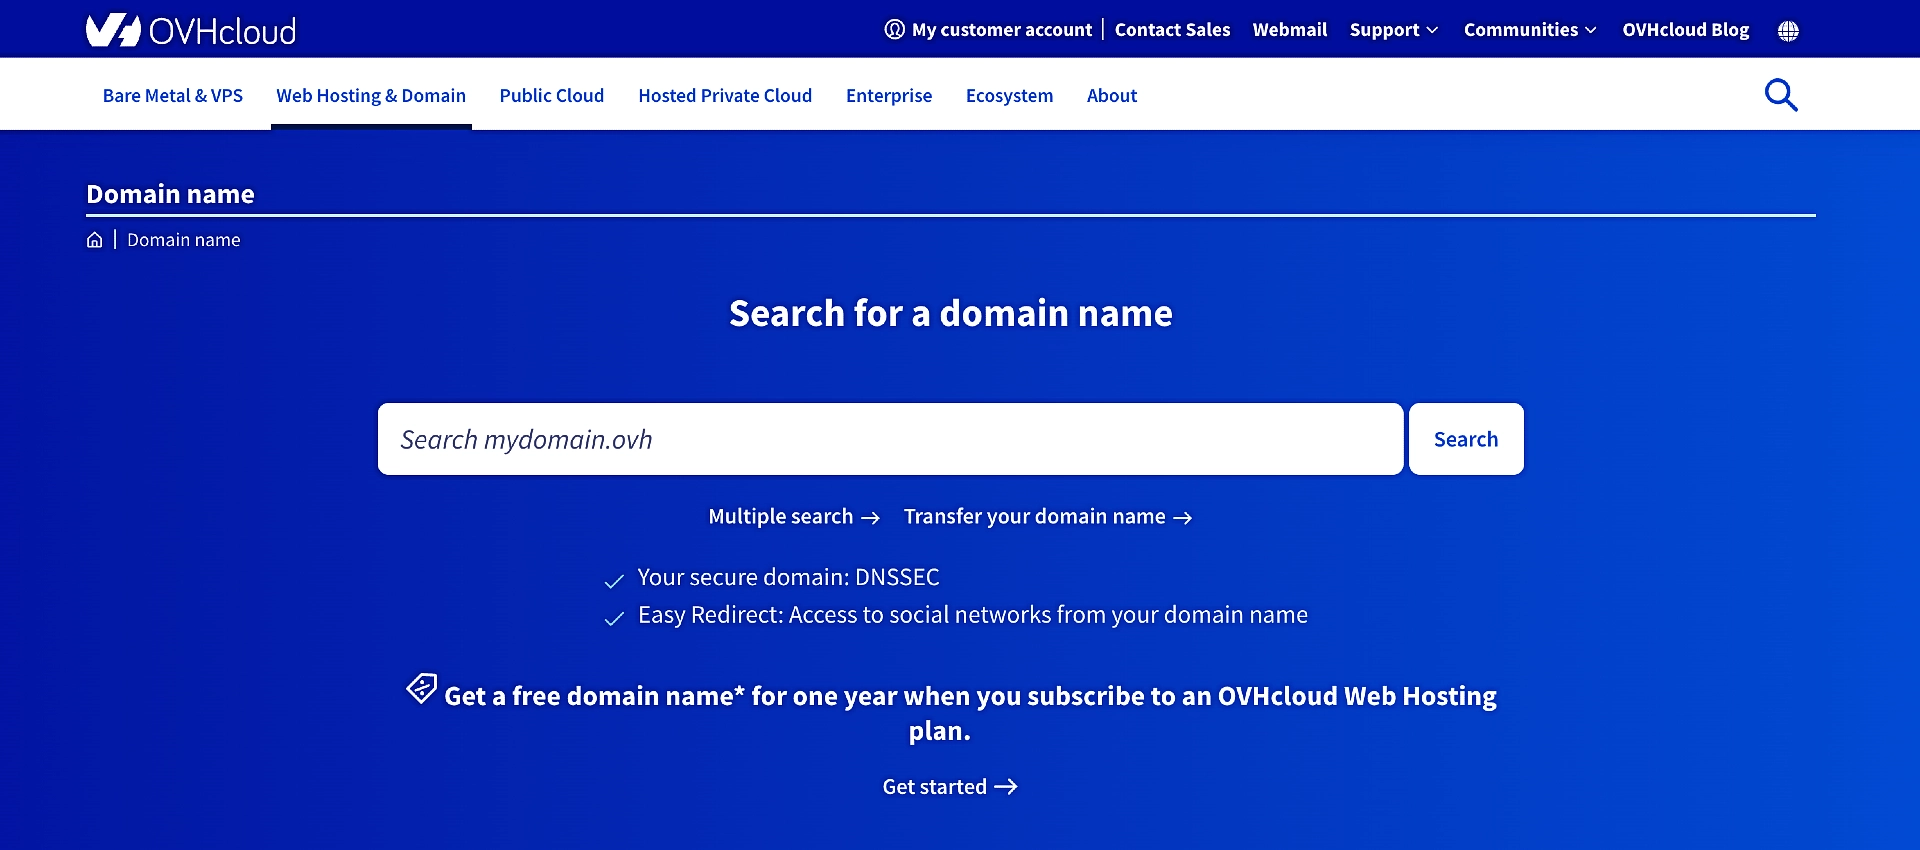Viewport: 1920px width, 850px height.
Task: Click the 'Search for a domain name' heading
Action: [x=950, y=314]
